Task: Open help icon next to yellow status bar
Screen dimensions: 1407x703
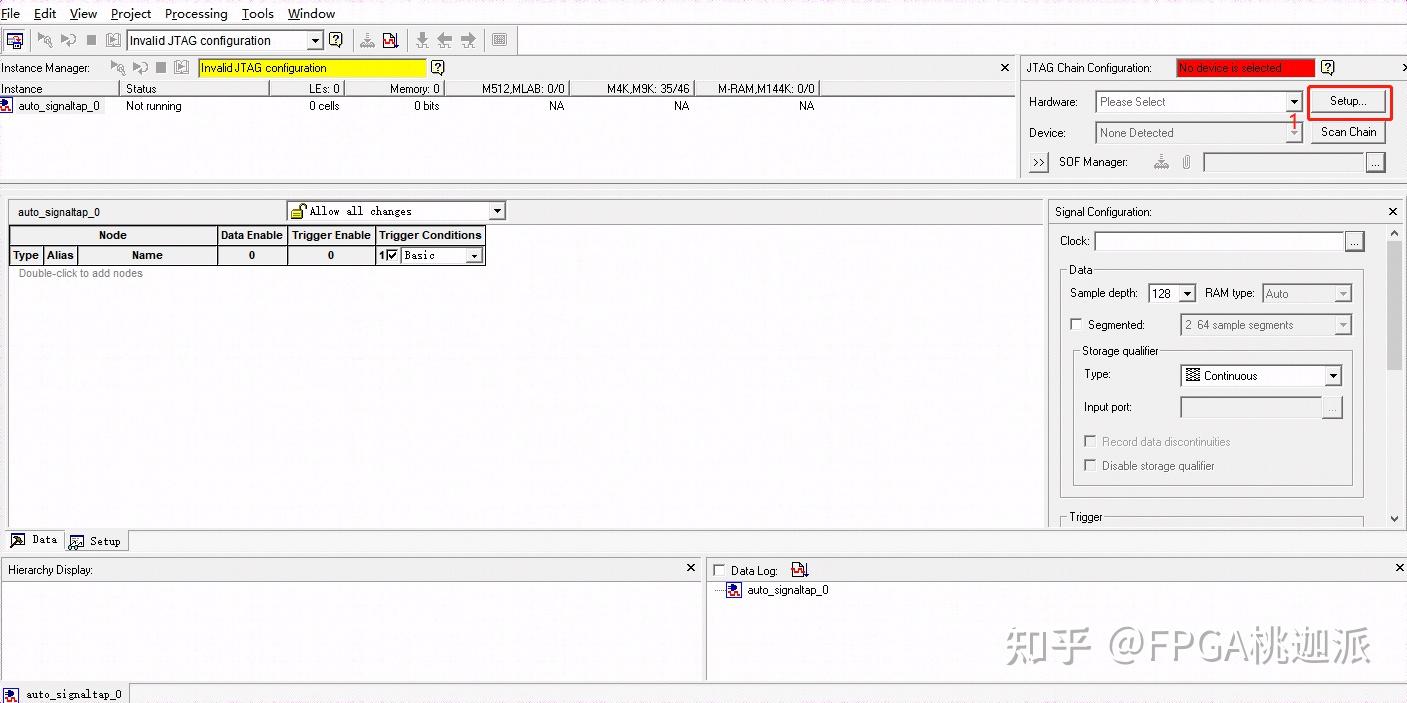Action: 437,68
